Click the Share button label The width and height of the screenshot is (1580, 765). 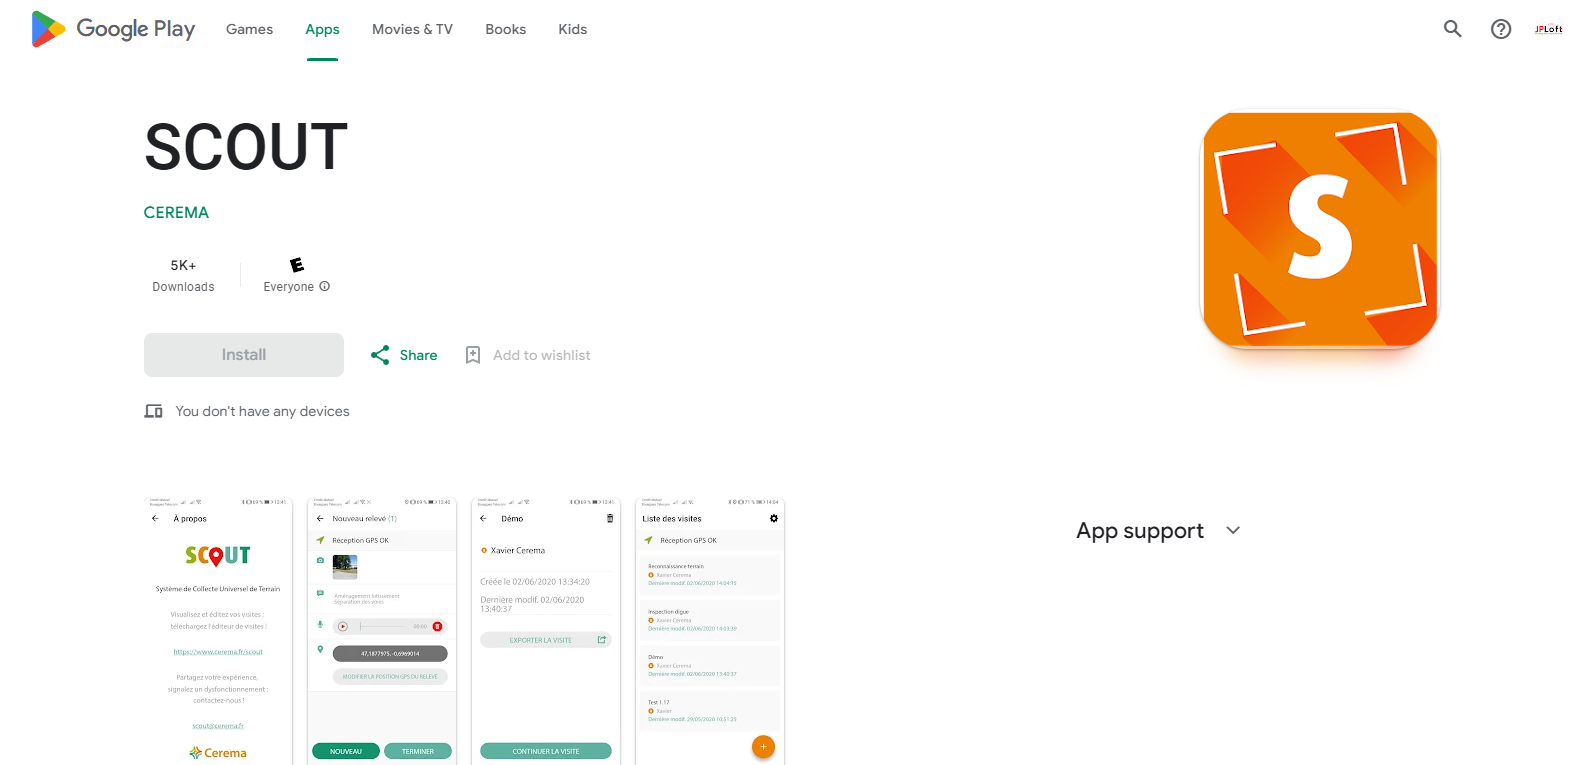click(418, 355)
